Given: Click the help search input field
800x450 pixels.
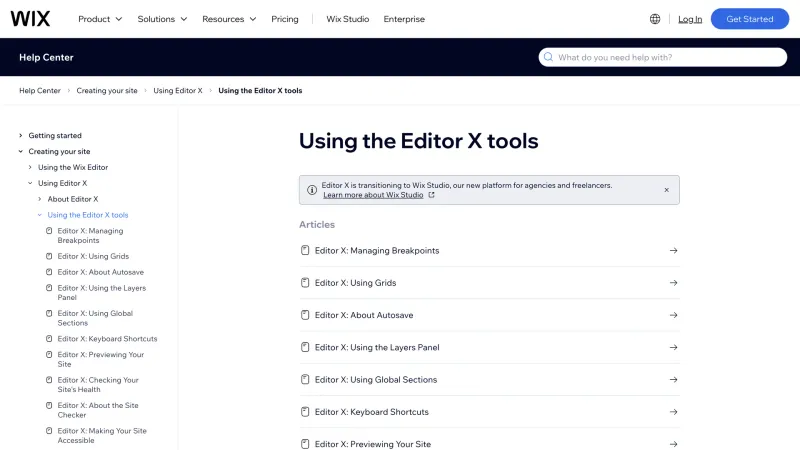Looking at the screenshot, I should [x=662, y=57].
